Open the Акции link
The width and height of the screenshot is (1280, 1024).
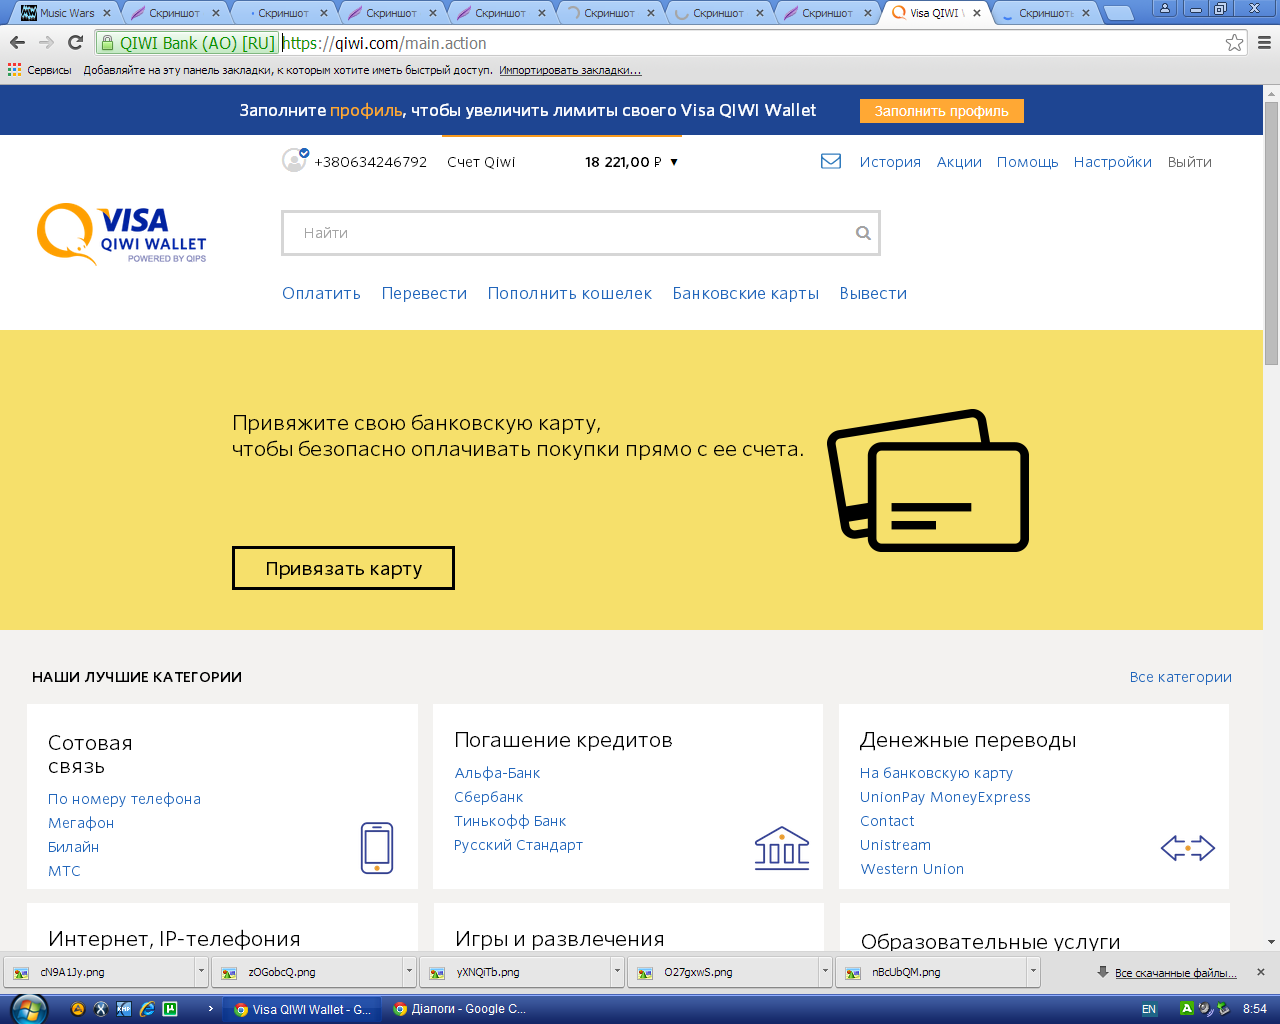(x=959, y=162)
